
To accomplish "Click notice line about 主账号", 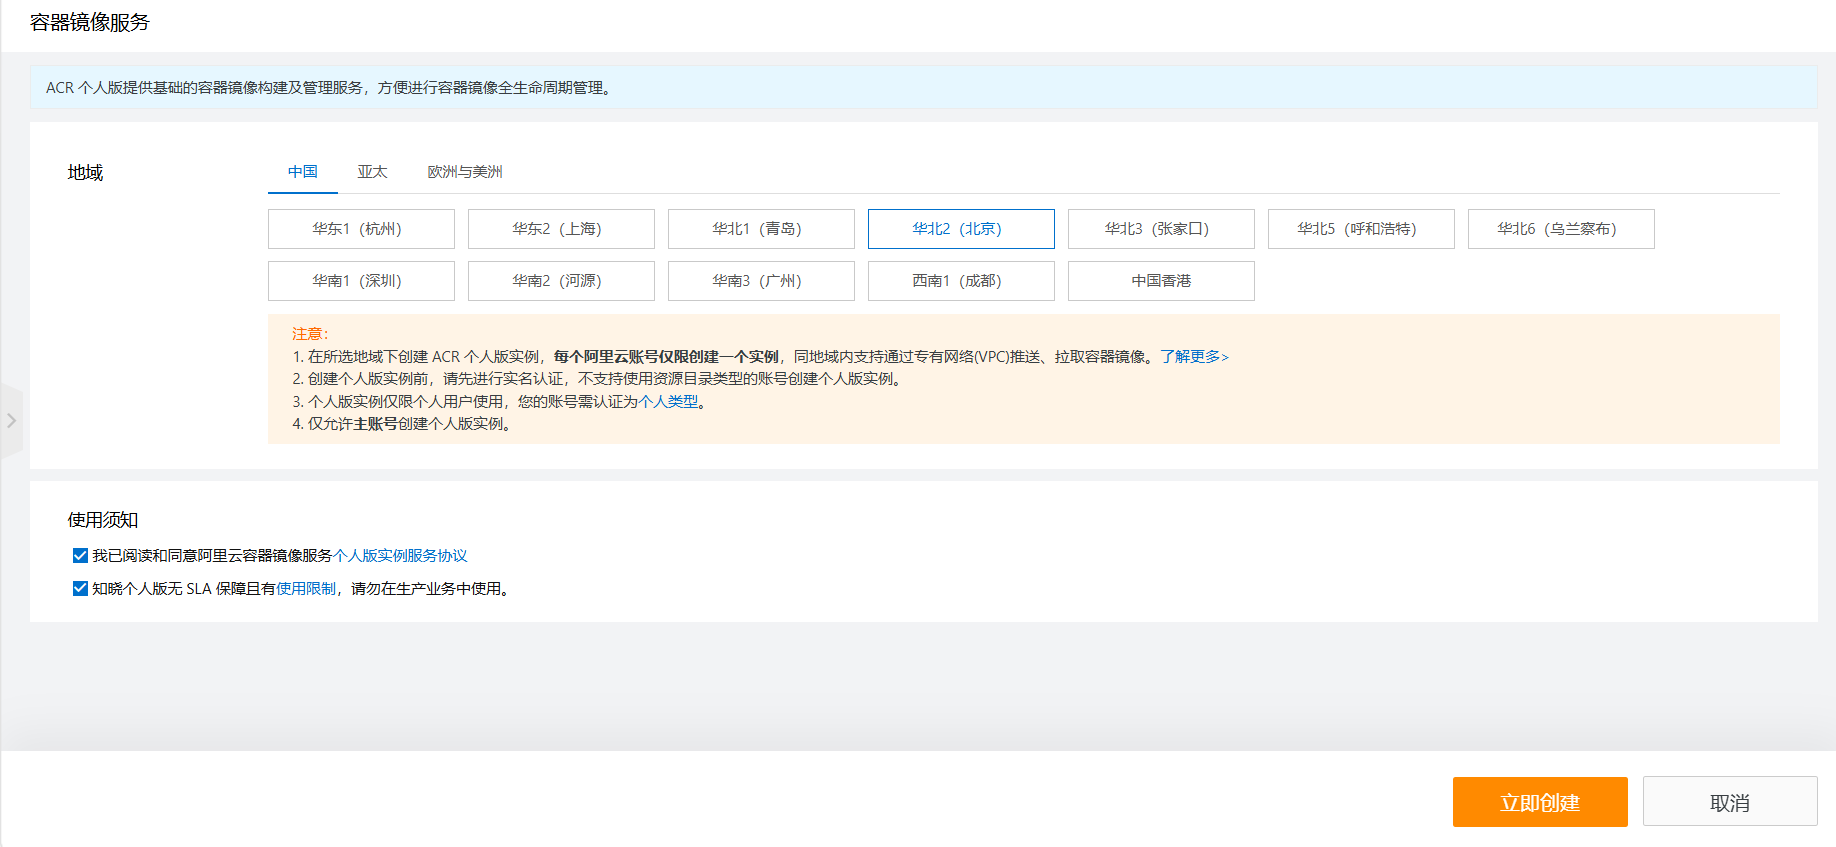I will click(404, 424).
